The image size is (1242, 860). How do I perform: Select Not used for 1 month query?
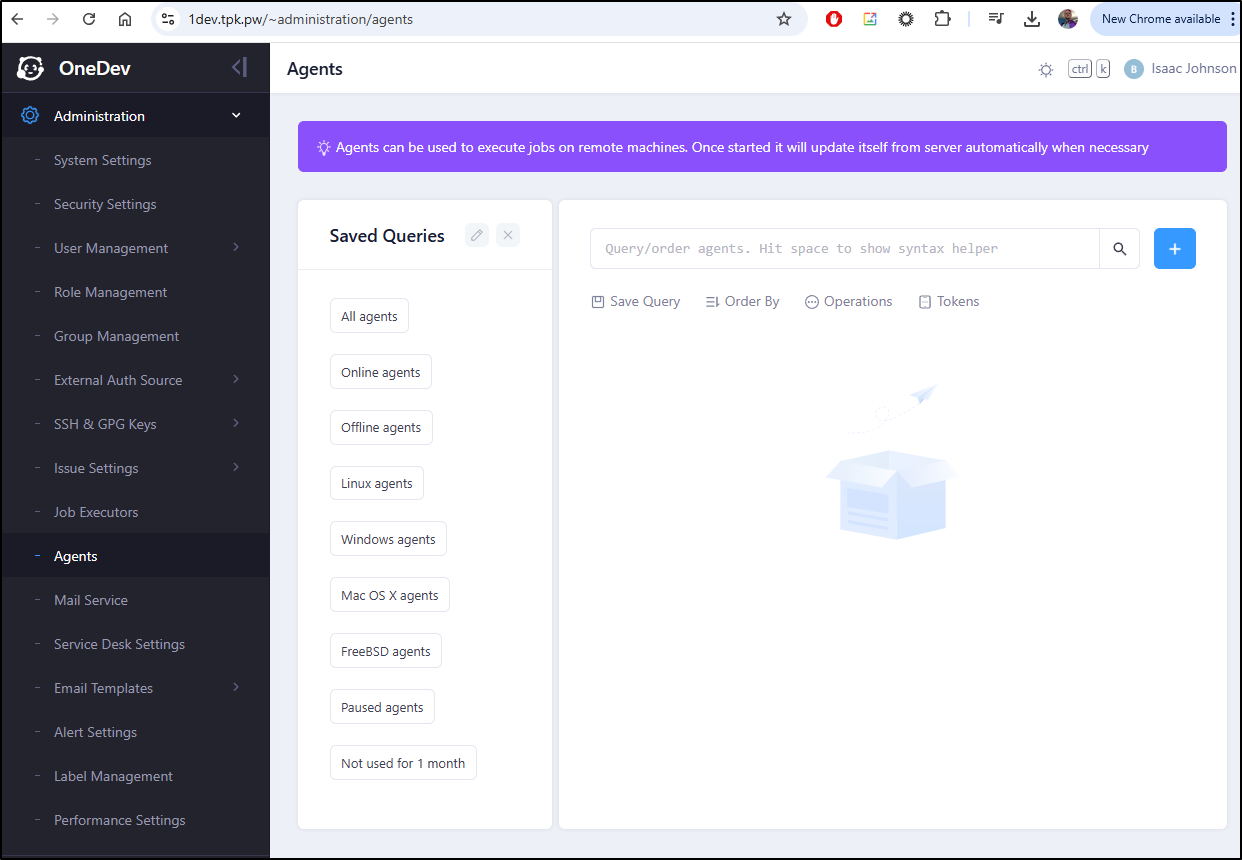tap(403, 763)
